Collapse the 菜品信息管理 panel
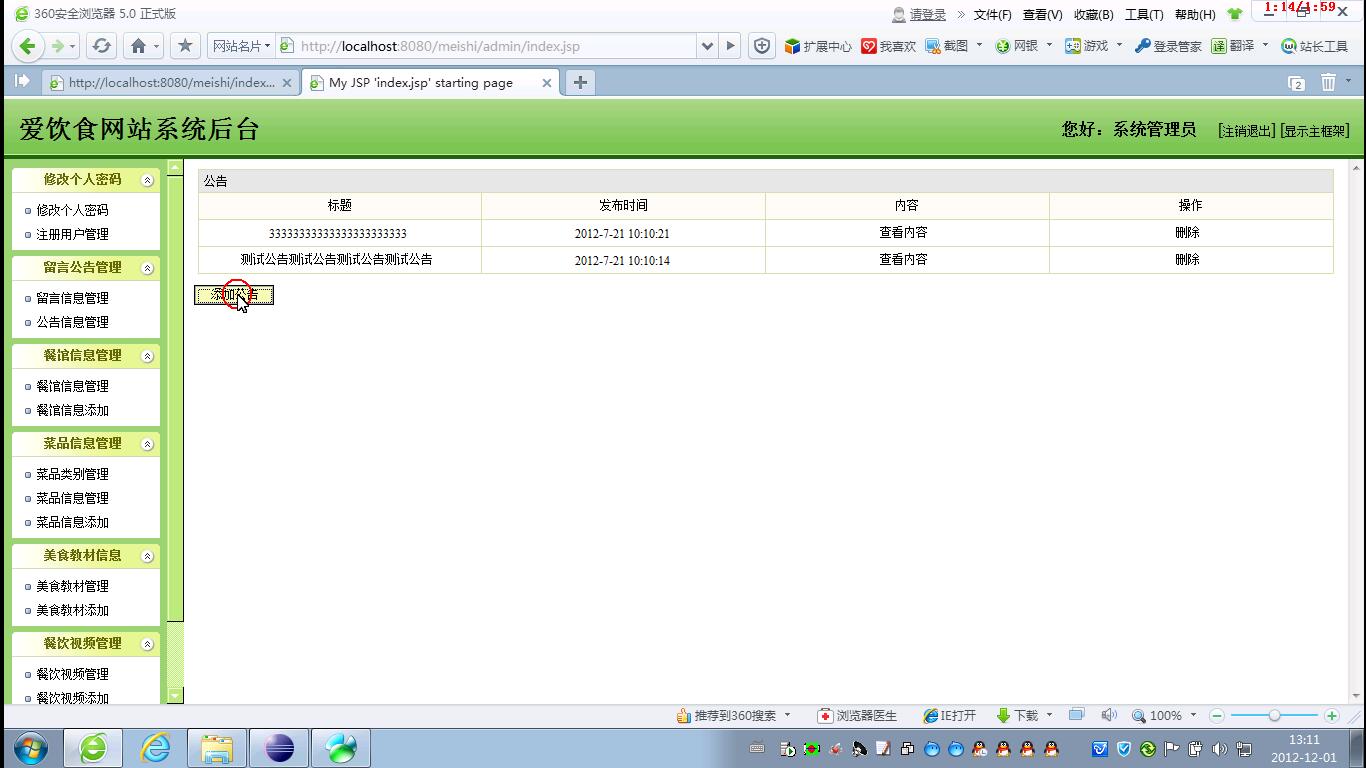 tap(147, 444)
